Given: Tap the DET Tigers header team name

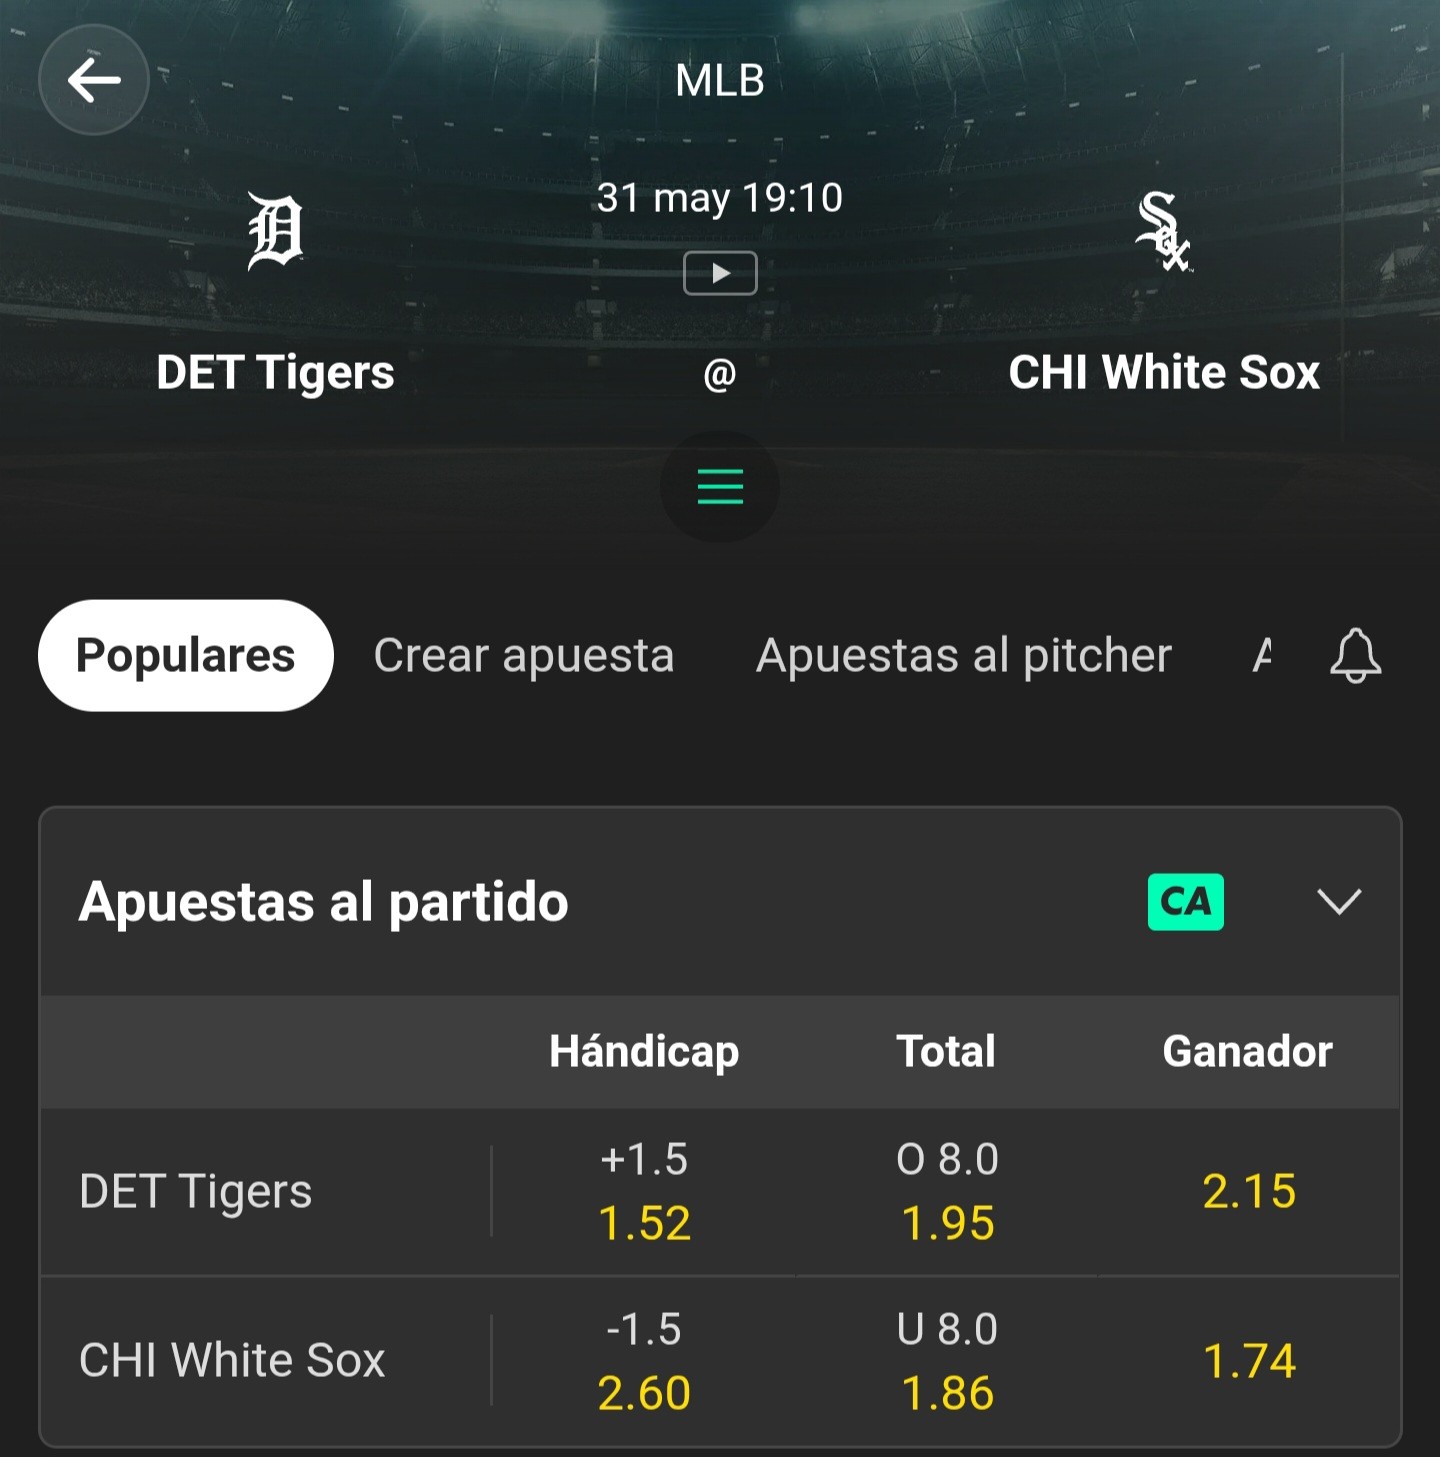Looking at the screenshot, I should 275,373.
